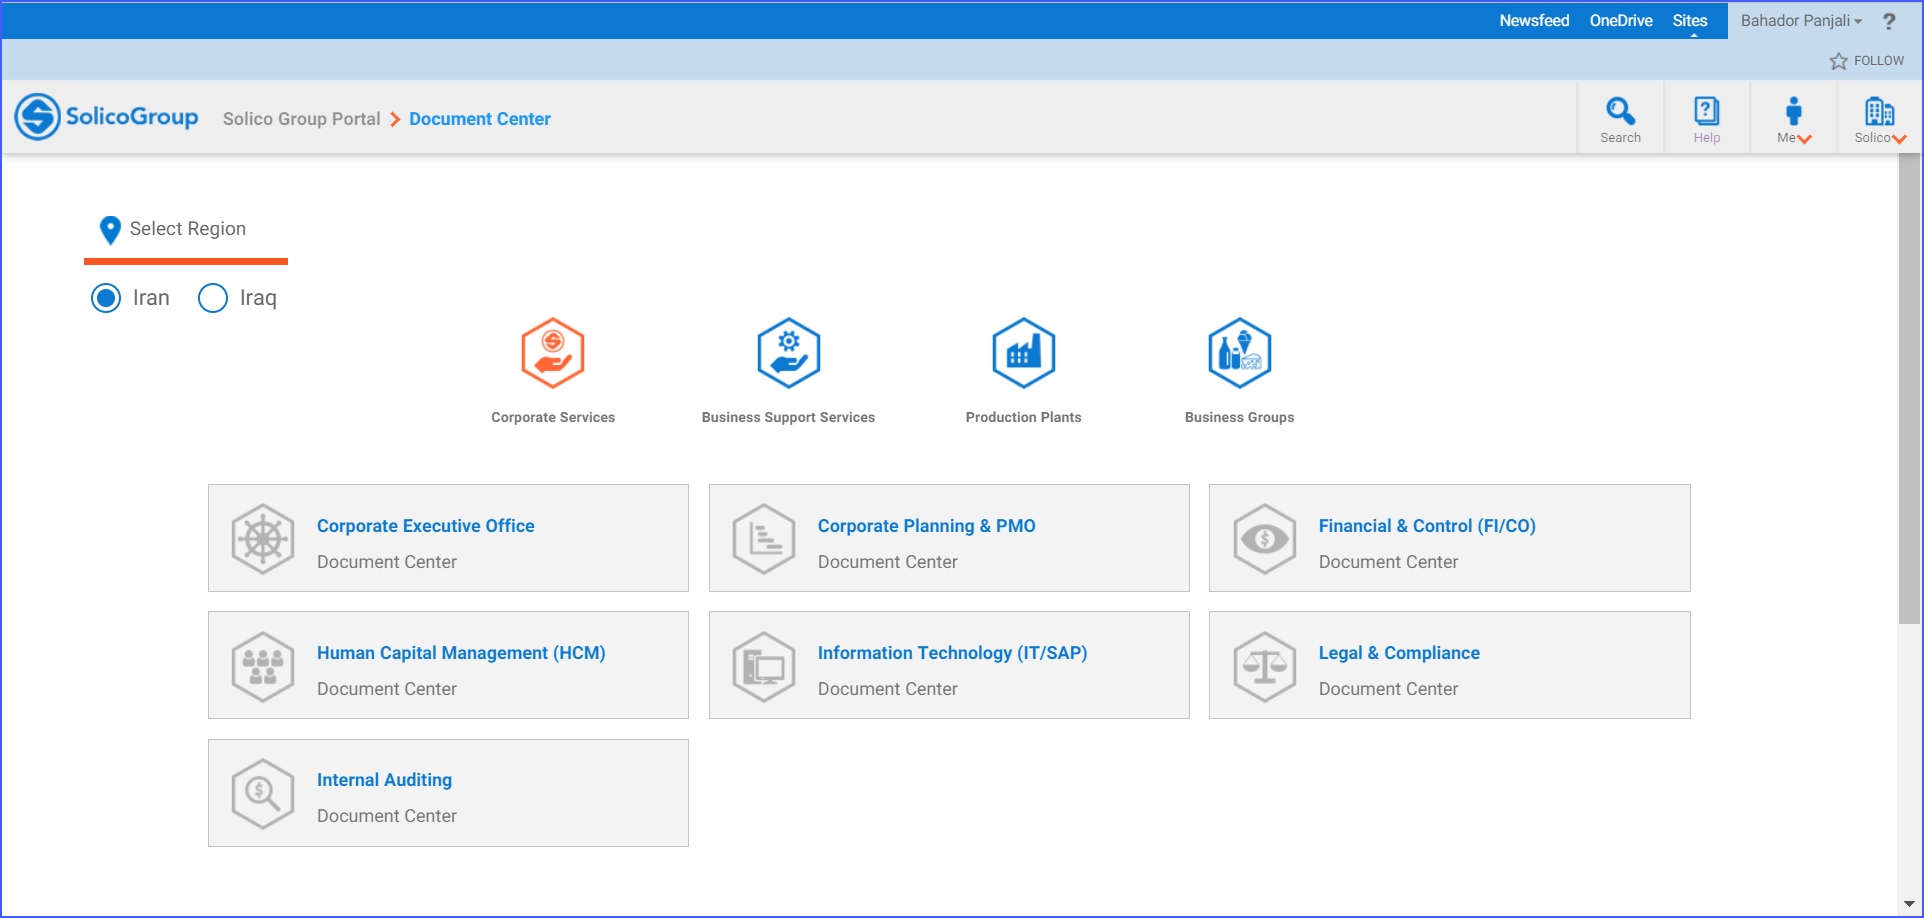
Task: Open Corporate Planning & PMO link
Action: pos(927,526)
